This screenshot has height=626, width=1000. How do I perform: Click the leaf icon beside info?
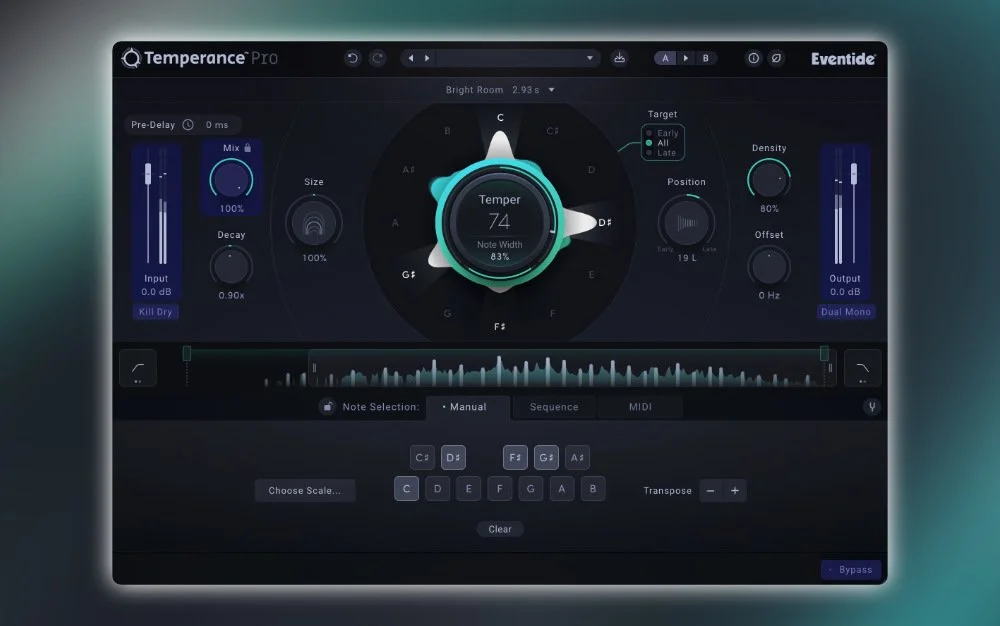[x=776, y=58]
